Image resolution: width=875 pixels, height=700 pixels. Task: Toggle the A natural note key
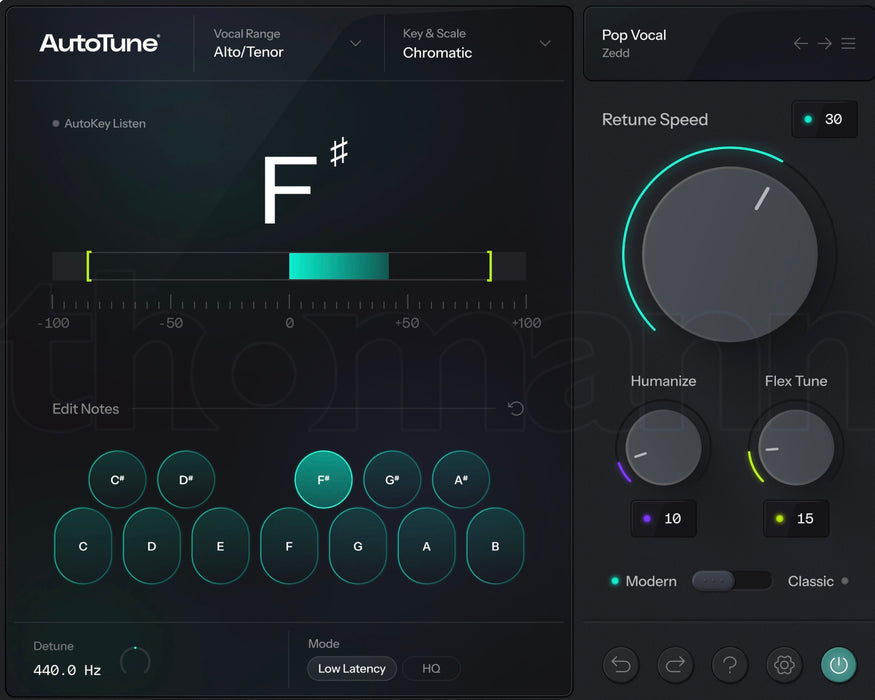pos(426,546)
